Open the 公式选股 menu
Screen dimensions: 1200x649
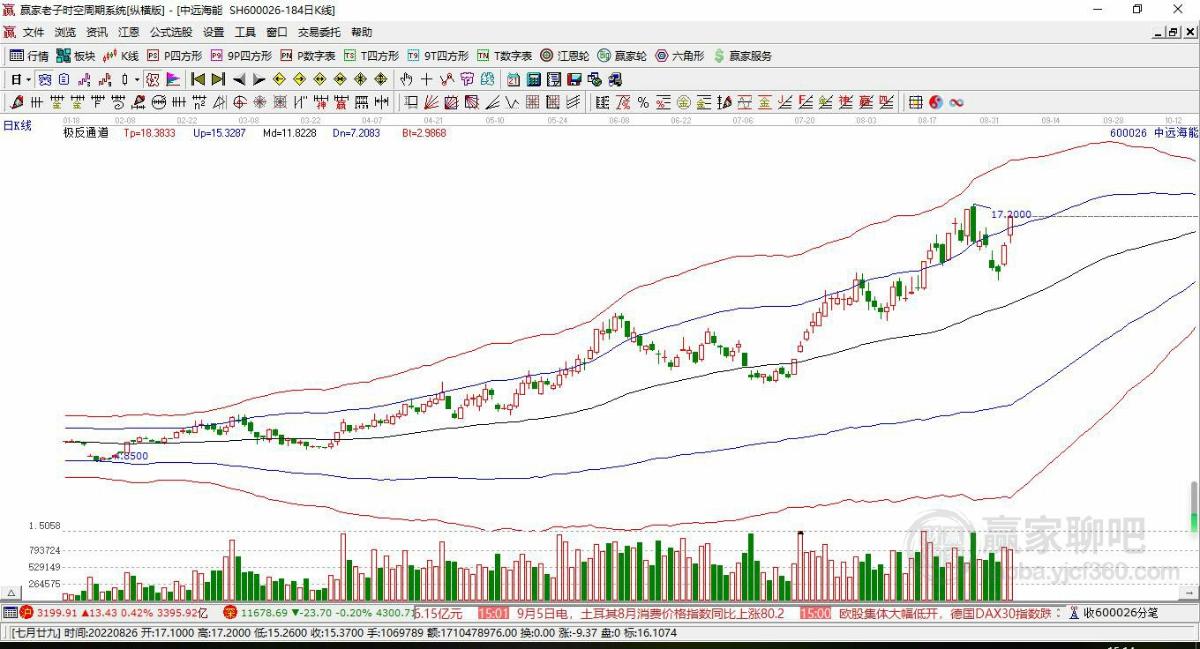pos(171,33)
